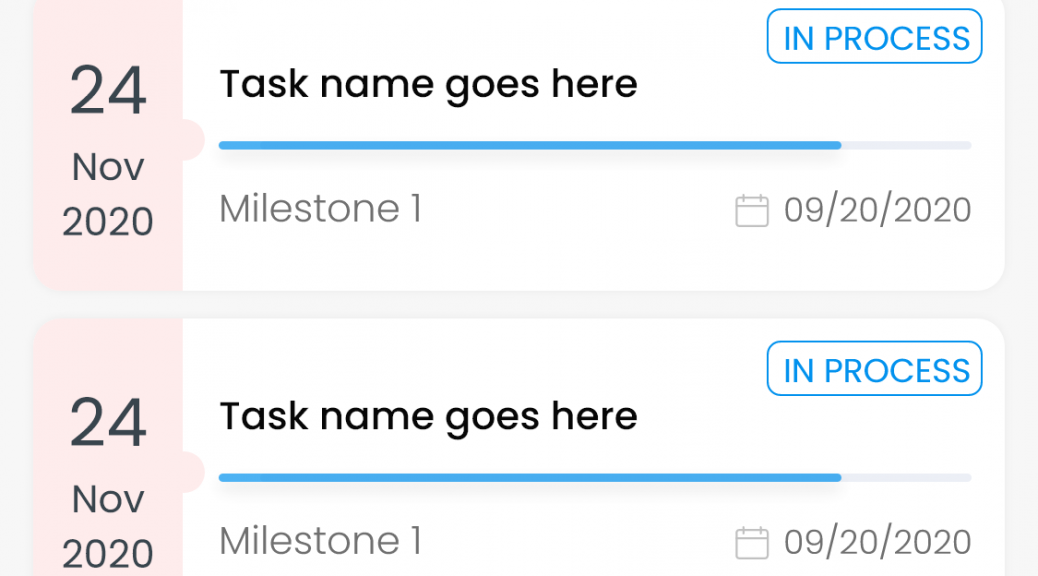Viewport: 1038px width, 576px height.
Task: Click the round notch on the second card's date panel
Action: coord(193,472)
